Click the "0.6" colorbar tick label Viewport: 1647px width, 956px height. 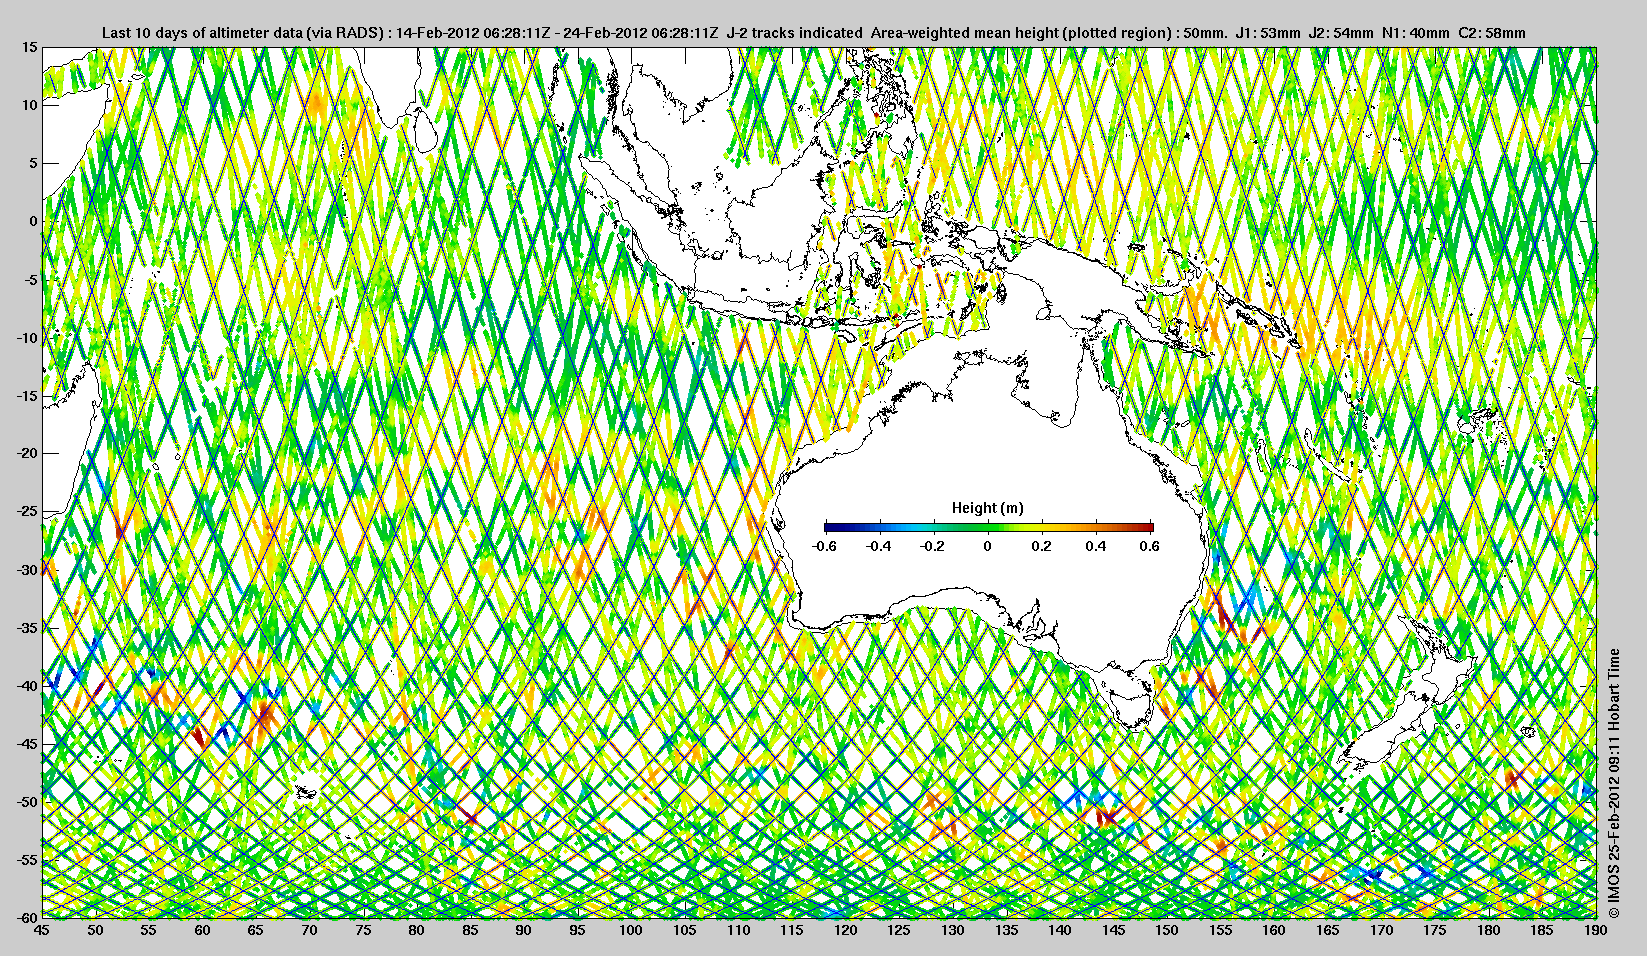(x=1149, y=546)
